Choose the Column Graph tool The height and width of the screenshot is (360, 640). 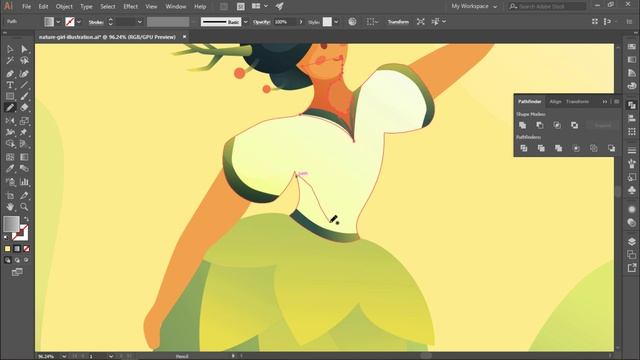24,182
